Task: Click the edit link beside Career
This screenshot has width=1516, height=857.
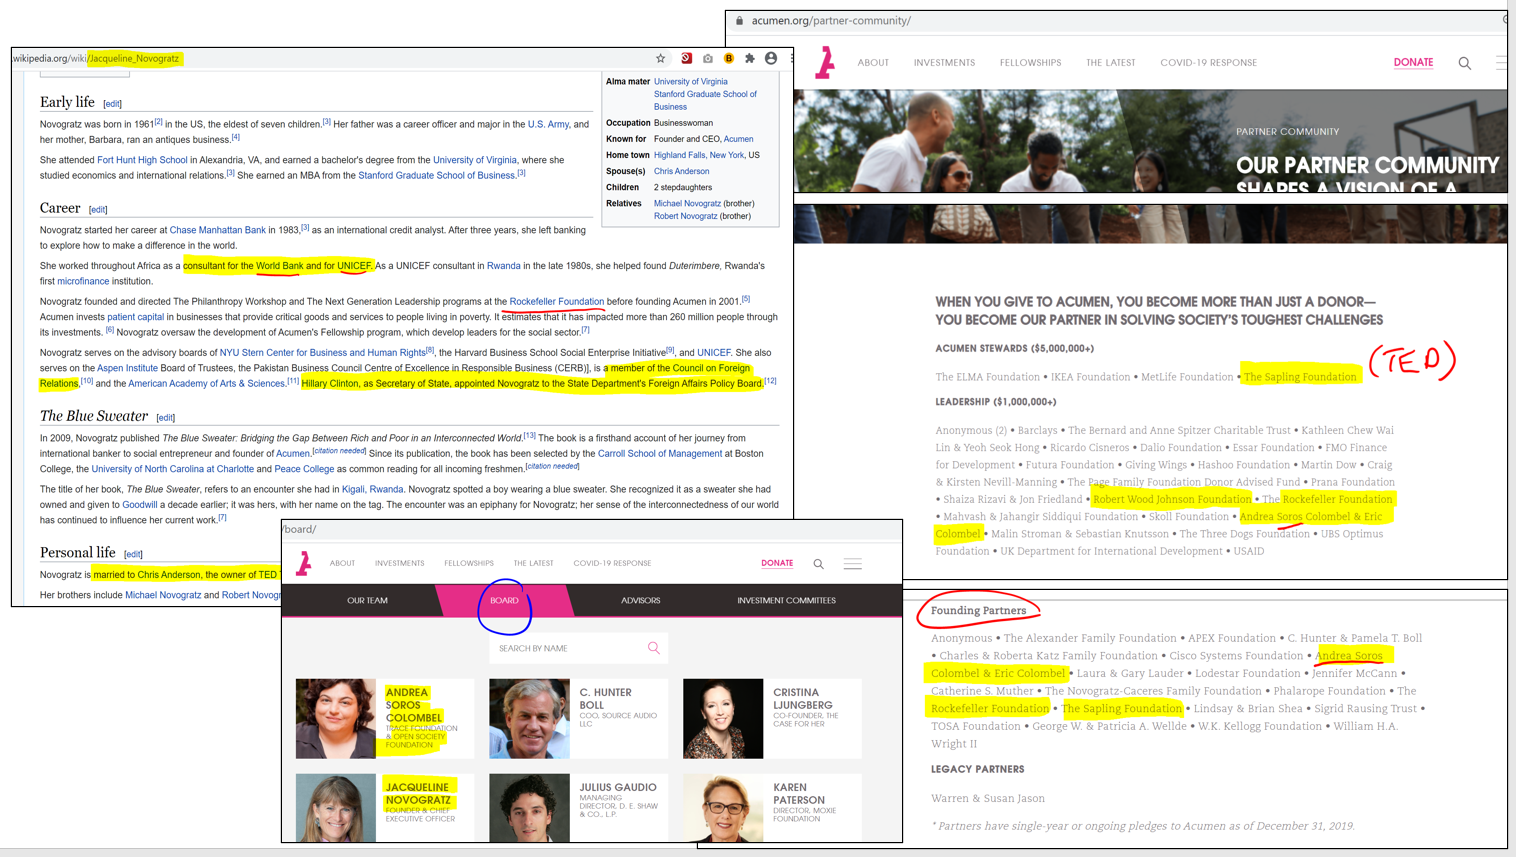Action: click(x=98, y=210)
